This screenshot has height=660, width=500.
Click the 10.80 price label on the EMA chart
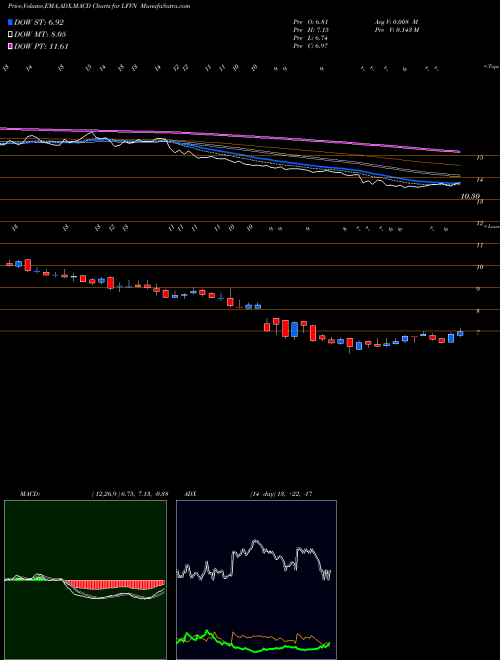tap(471, 196)
